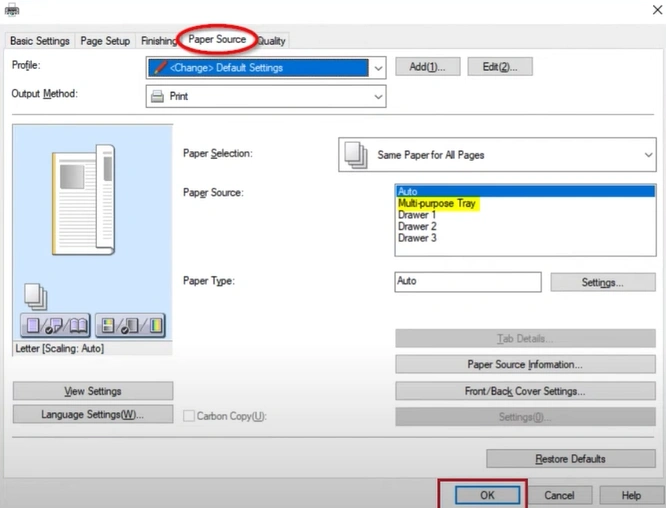This screenshot has width=666, height=508.
Task: Open the Page Setup tab
Action: [x=105, y=41]
